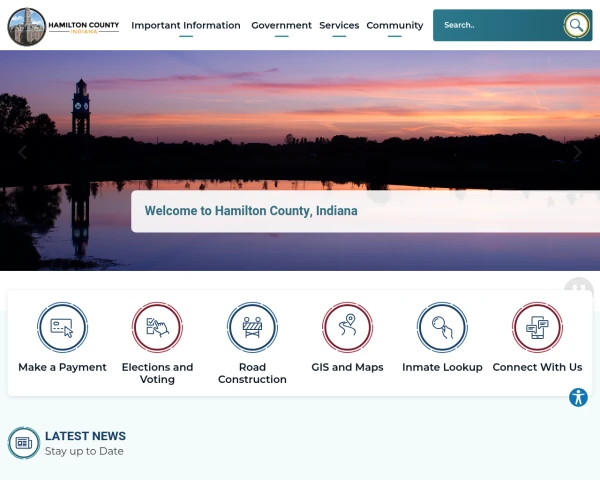Go to the Hamilton County logo home
The height and width of the screenshot is (480, 600).
pos(64,26)
